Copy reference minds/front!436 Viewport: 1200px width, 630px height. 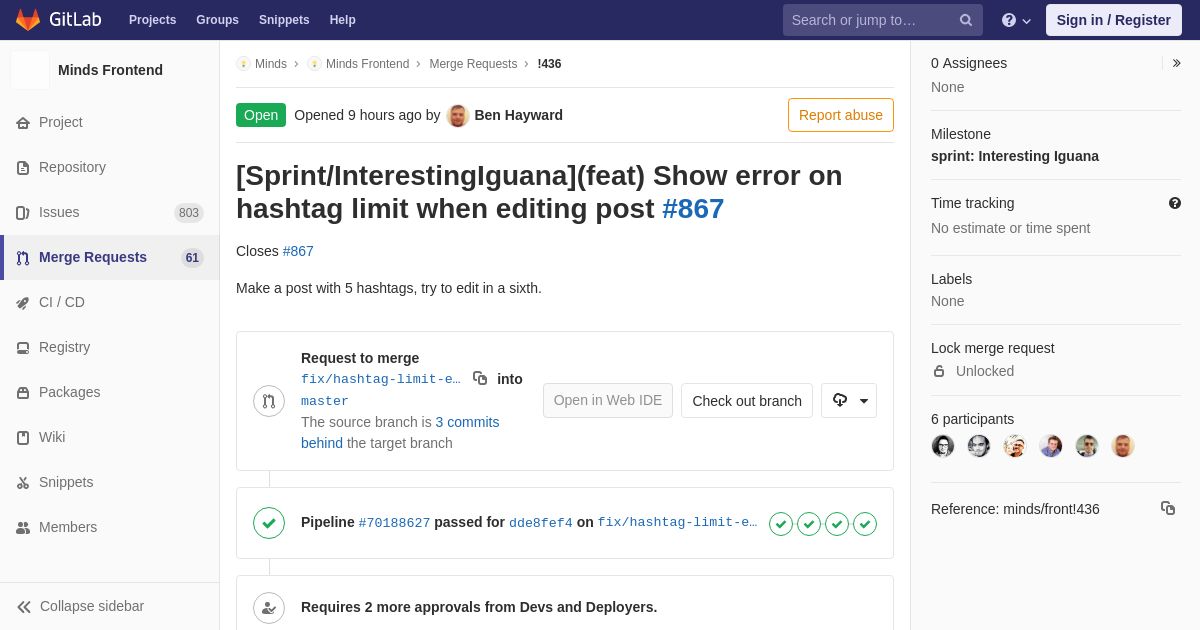pyautogui.click(x=1168, y=508)
